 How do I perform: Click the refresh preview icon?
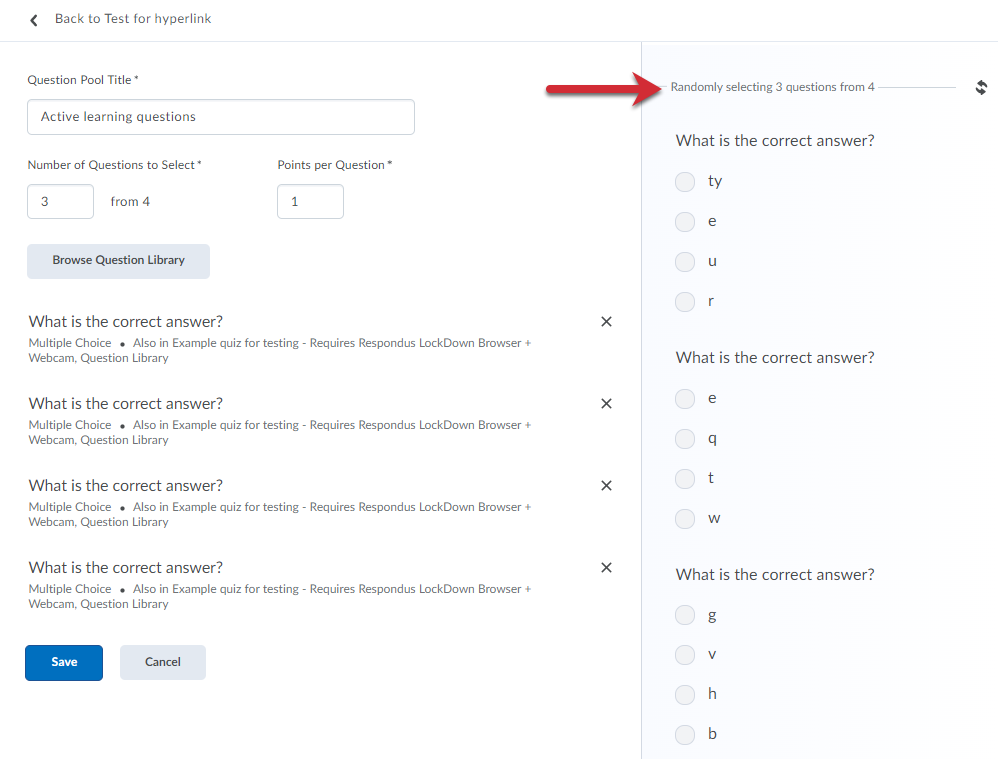[x=981, y=87]
